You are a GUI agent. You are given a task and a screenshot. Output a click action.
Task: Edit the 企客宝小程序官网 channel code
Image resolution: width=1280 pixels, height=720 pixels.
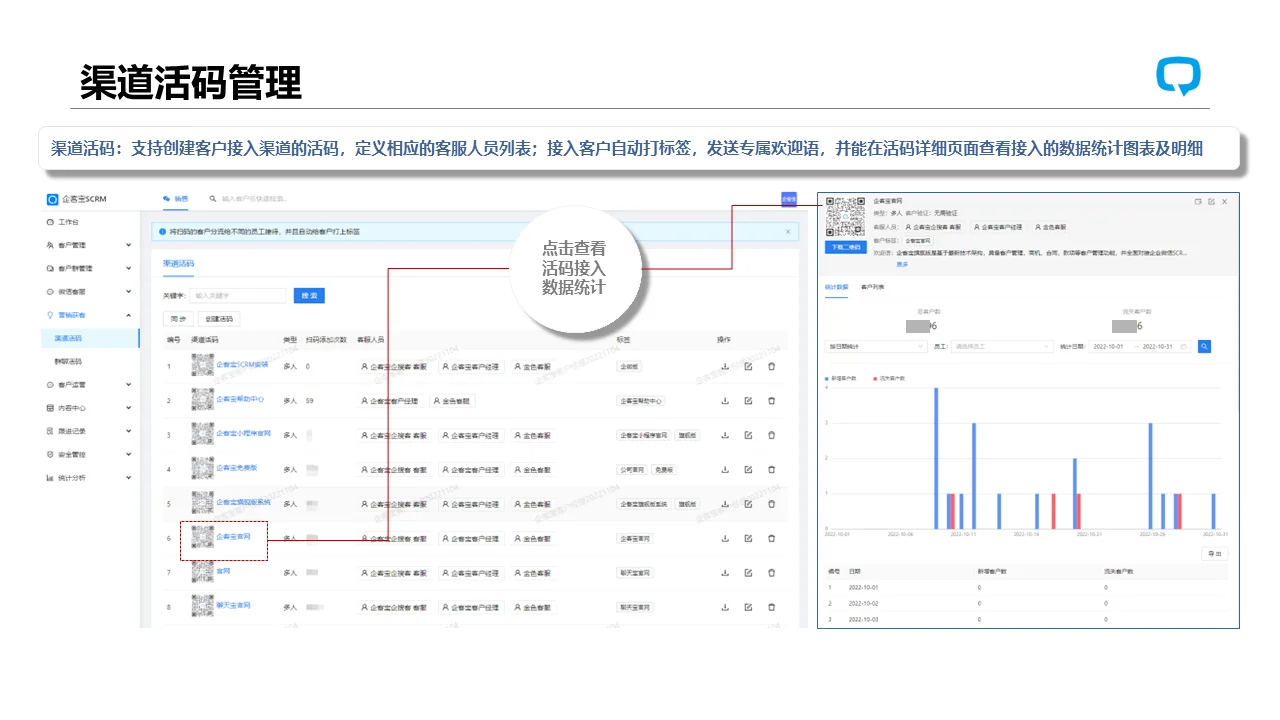(748, 435)
